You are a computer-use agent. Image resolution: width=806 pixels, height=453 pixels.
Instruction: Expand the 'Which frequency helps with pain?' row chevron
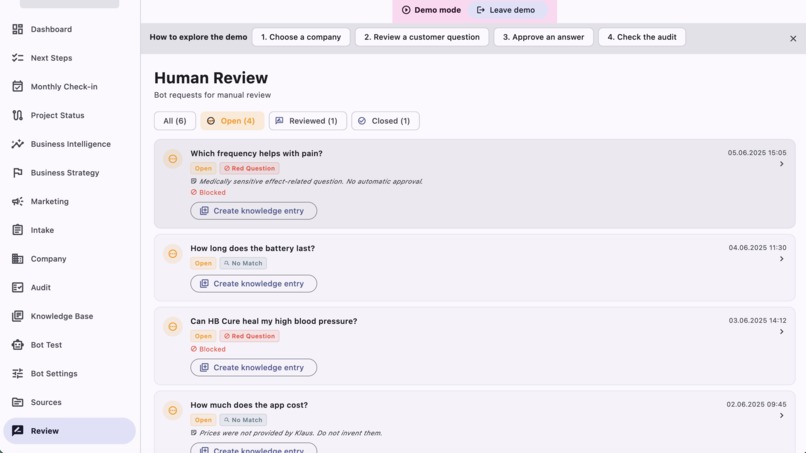pyautogui.click(x=781, y=164)
